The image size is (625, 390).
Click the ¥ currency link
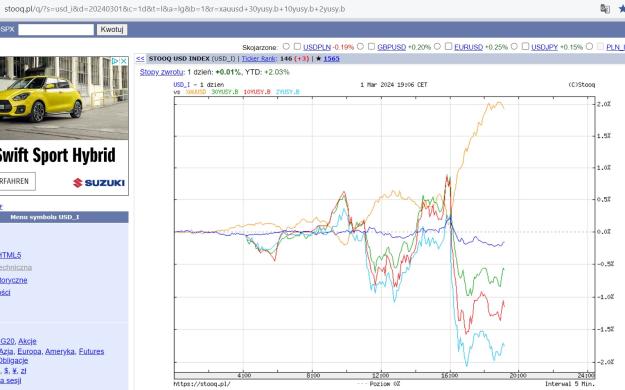click(x=15, y=371)
